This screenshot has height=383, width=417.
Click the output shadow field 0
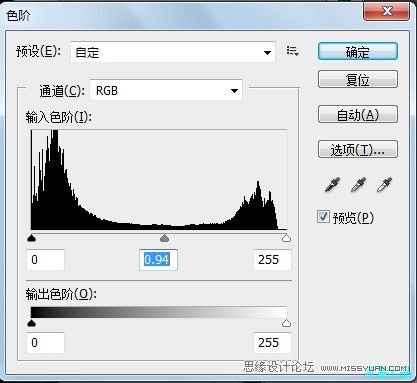click(45, 343)
